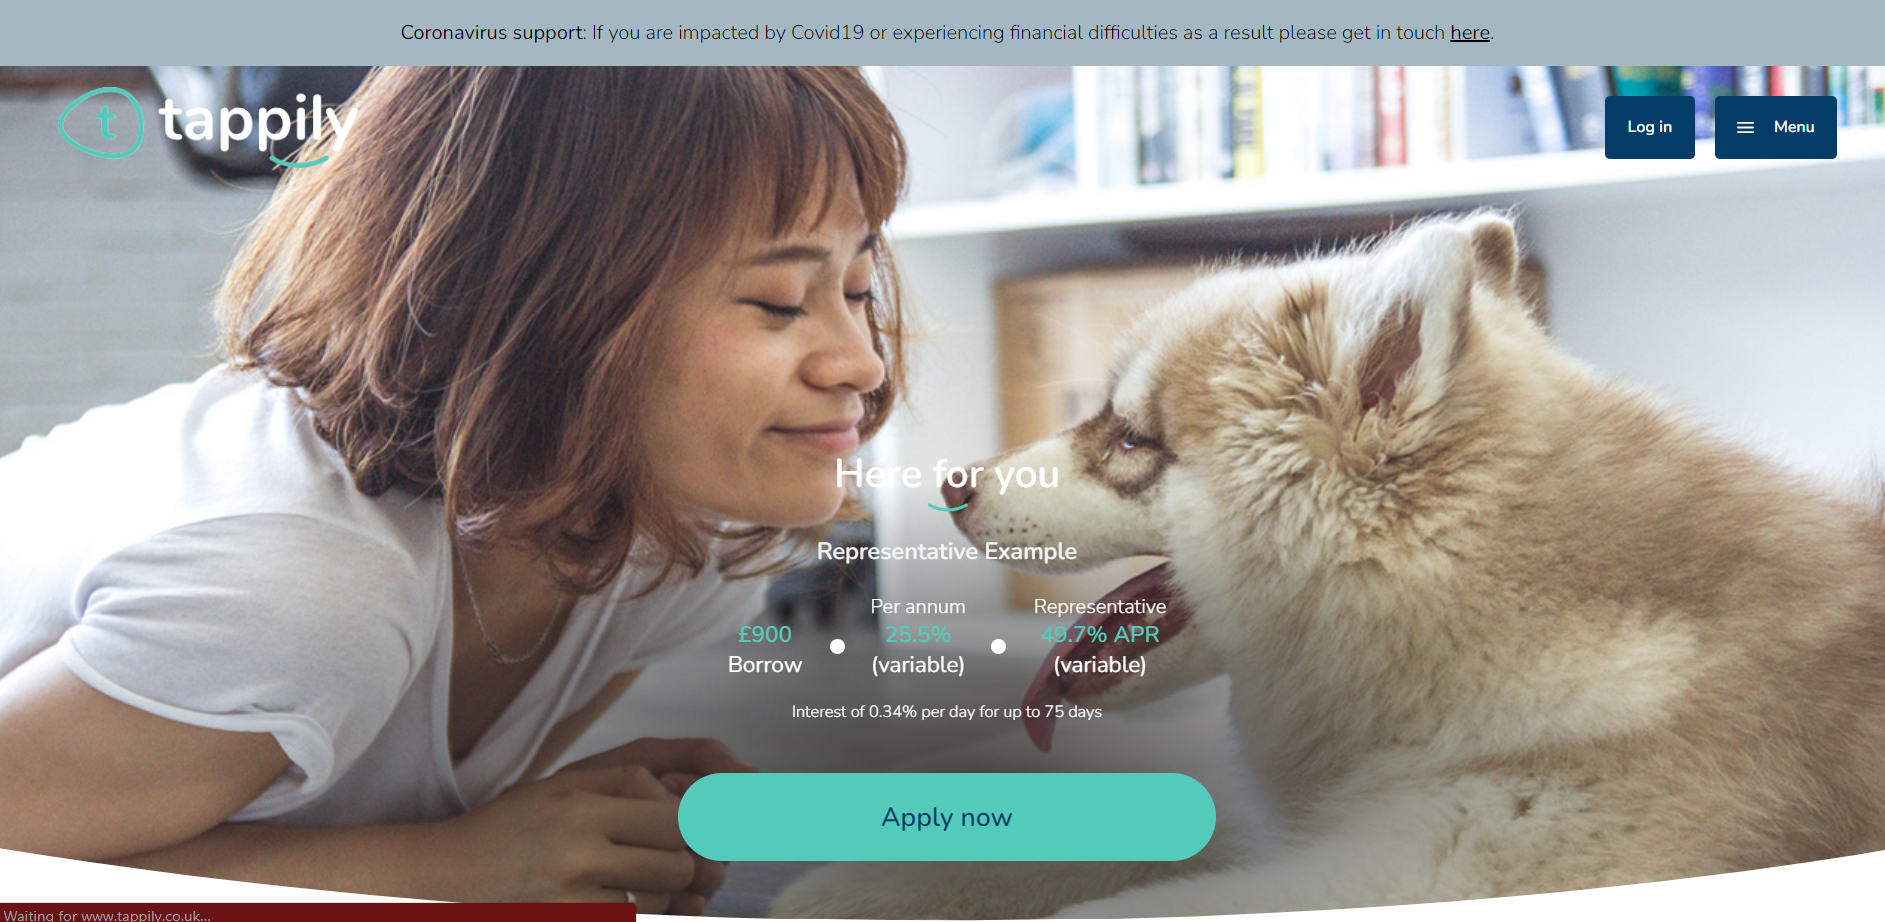This screenshot has width=1885, height=922.
Task: Click the 'Waiting for www.tappily.co.uk' status bar
Action: [x=317, y=914]
